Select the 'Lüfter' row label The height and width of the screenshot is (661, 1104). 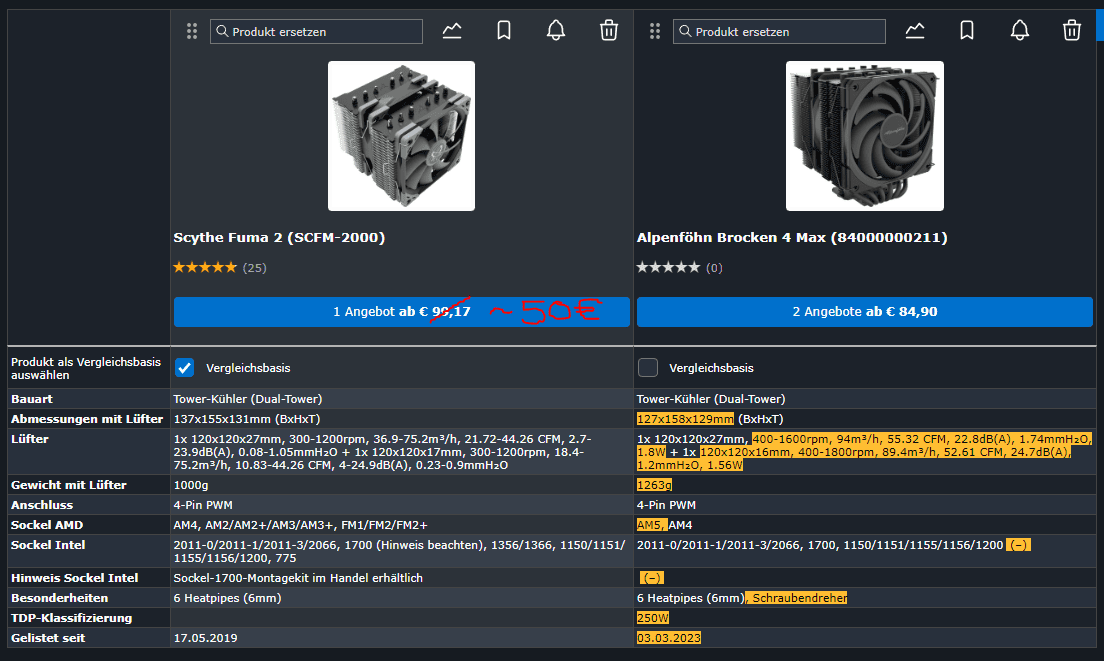(30, 439)
